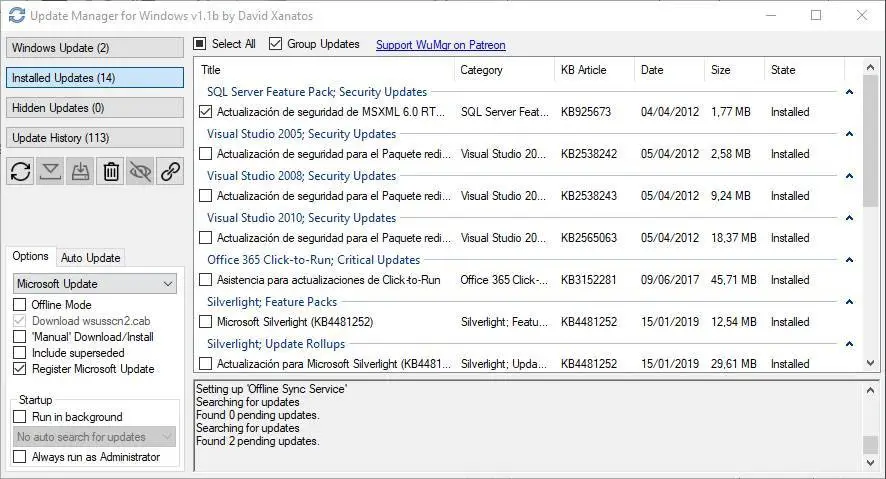Click the install updates tray icon

click(81, 171)
